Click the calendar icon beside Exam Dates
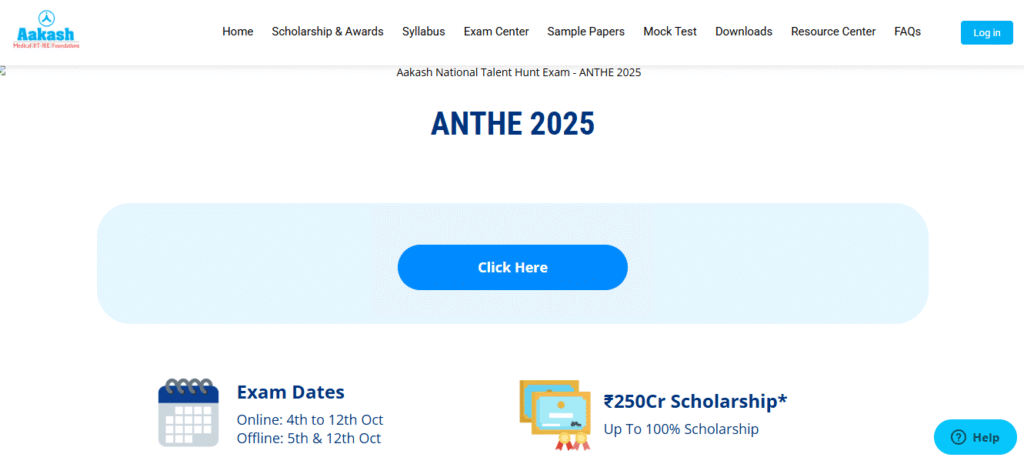1024x464 pixels. [188, 411]
